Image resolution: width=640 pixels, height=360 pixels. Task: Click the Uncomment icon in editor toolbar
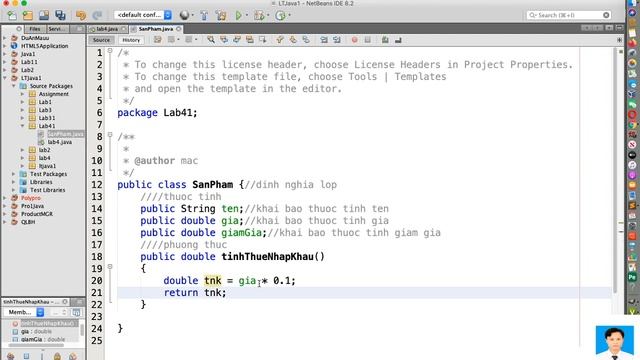pyautogui.click(x=398, y=40)
